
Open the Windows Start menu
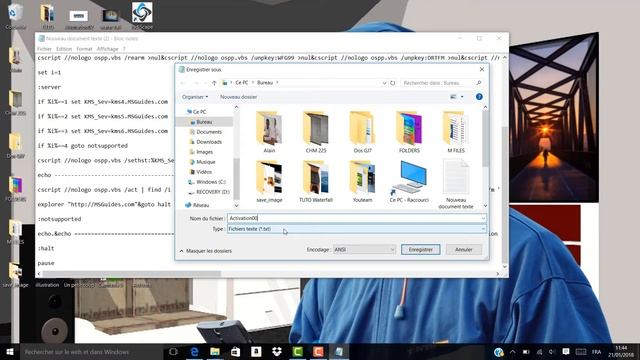[10, 352]
